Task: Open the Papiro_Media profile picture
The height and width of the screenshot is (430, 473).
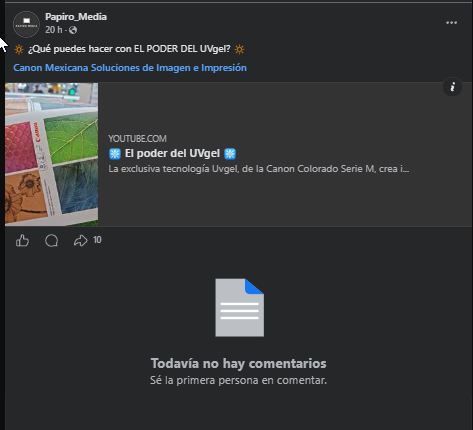Action: tap(26, 24)
